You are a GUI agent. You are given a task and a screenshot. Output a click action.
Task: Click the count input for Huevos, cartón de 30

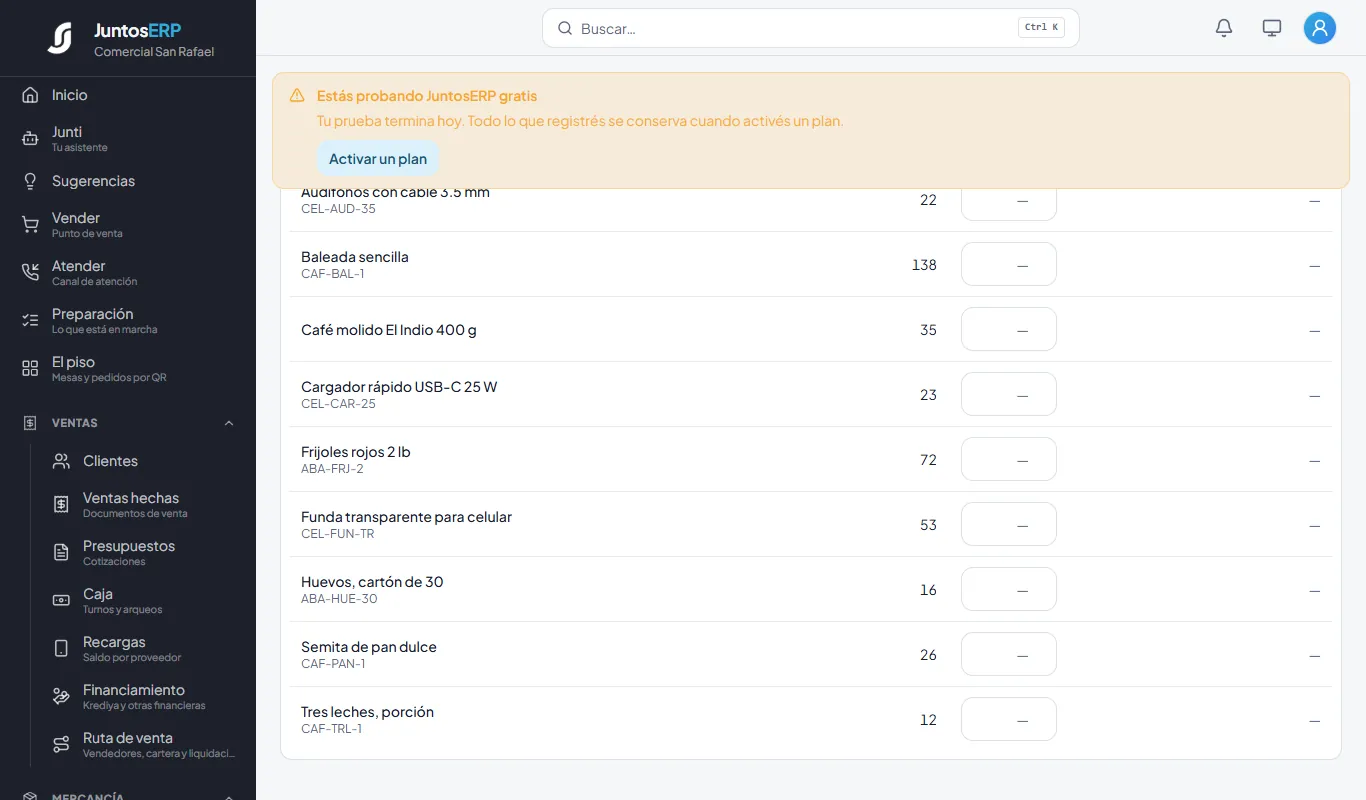pos(1009,589)
